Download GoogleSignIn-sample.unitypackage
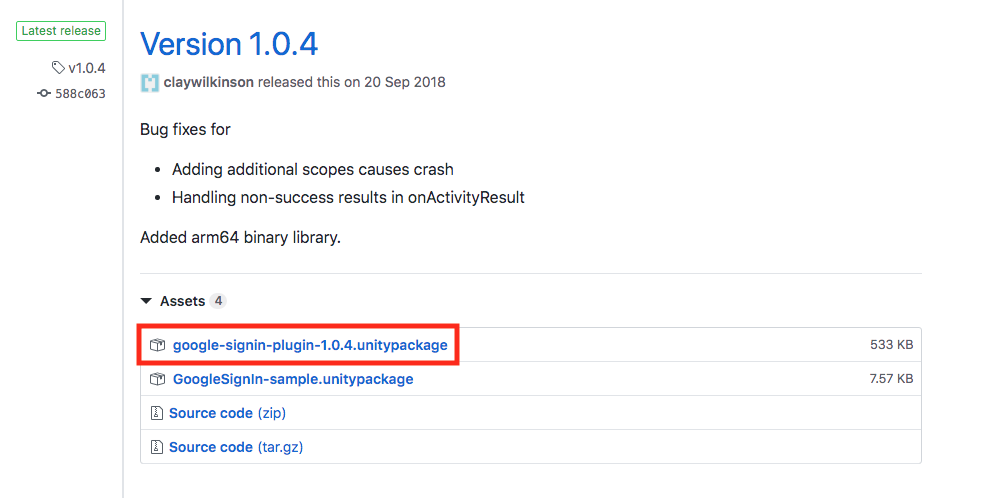The height and width of the screenshot is (498, 983). point(293,379)
